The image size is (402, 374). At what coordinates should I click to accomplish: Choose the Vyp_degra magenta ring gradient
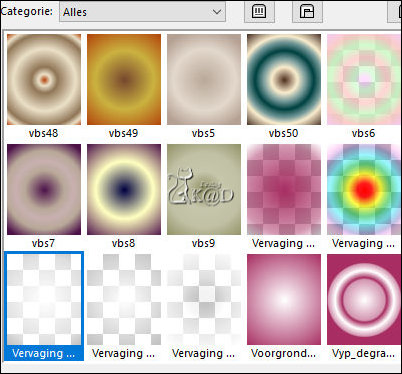(364, 299)
